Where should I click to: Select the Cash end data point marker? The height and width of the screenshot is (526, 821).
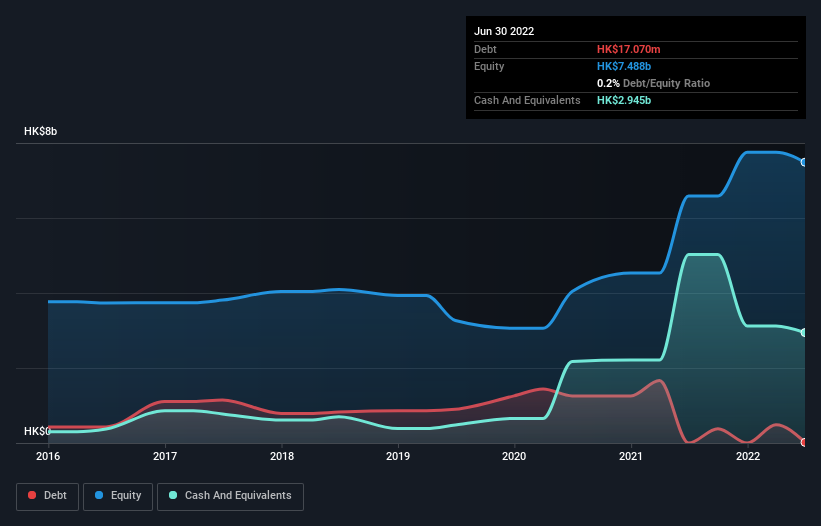pos(804,333)
